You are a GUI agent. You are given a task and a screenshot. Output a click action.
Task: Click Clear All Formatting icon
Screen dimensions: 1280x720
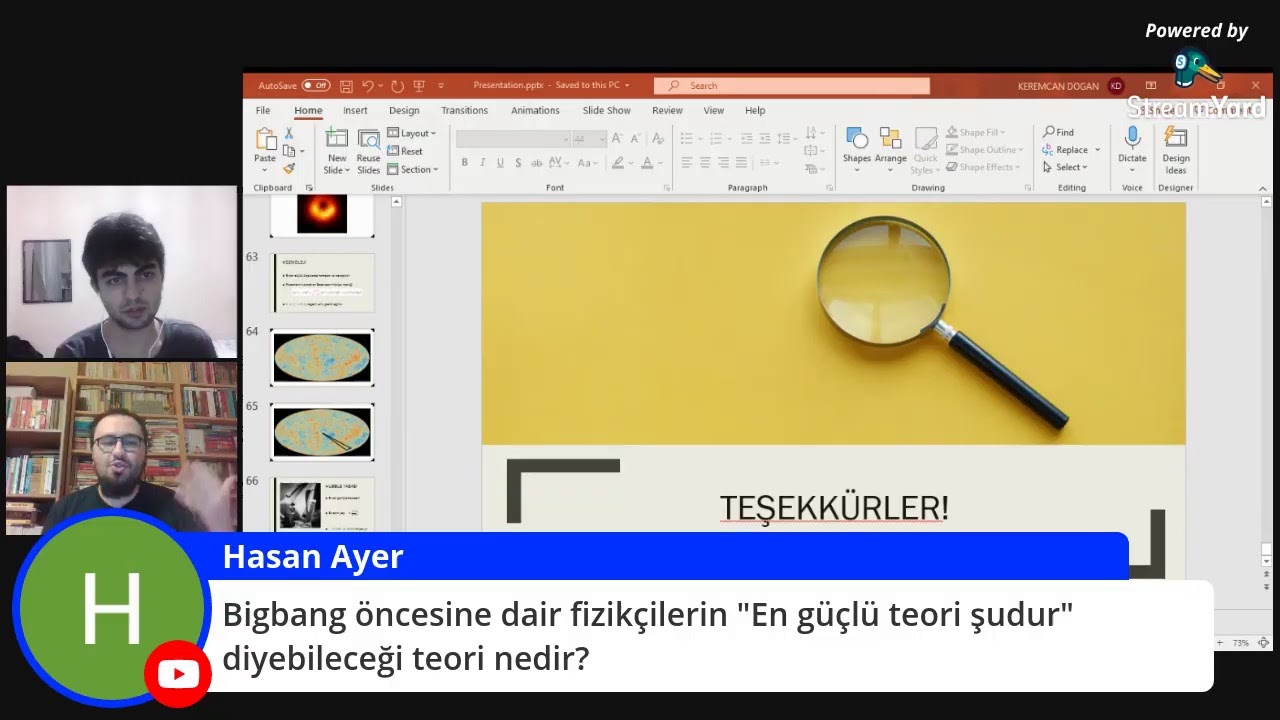658,139
